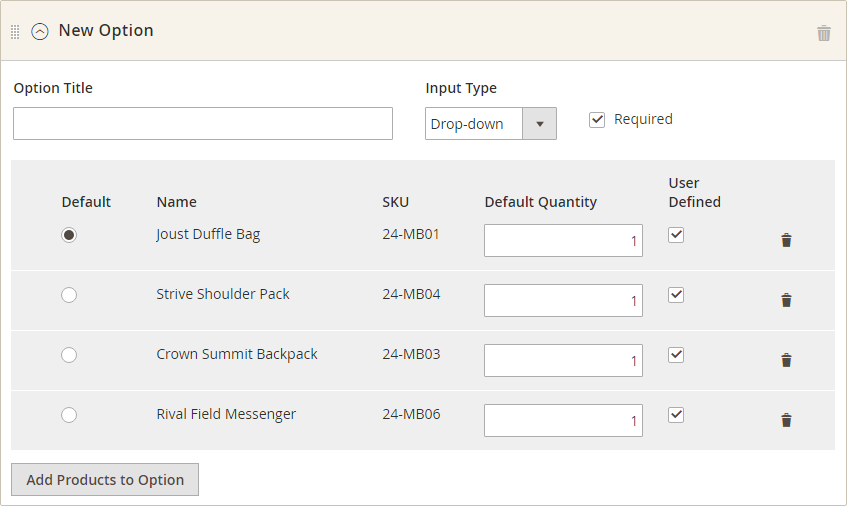Viewport: 847px width, 506px height.
Task: Remove Rival Field Messenger row
Action: coord(786,420)
